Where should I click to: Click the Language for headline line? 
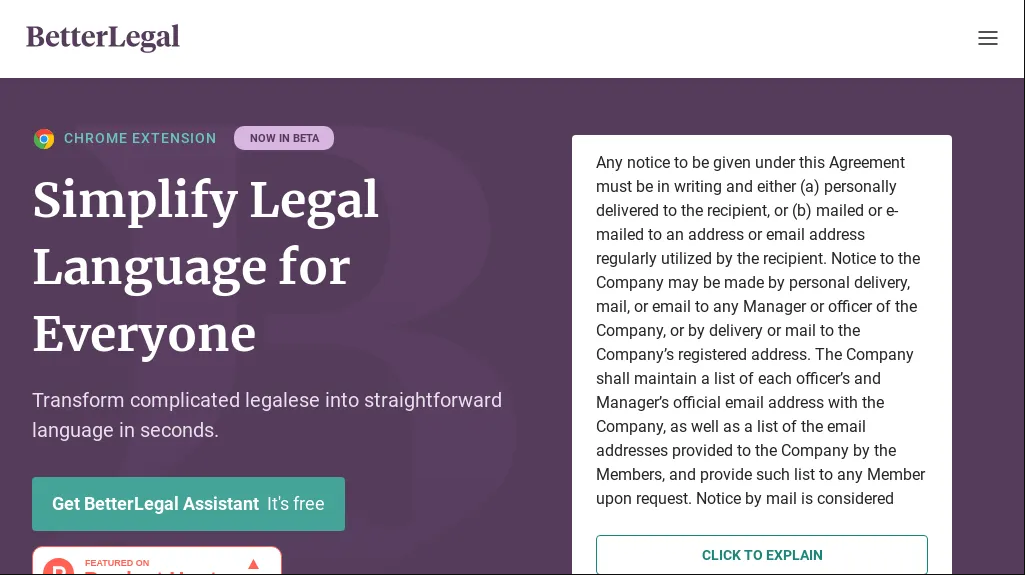click(191, 268)
